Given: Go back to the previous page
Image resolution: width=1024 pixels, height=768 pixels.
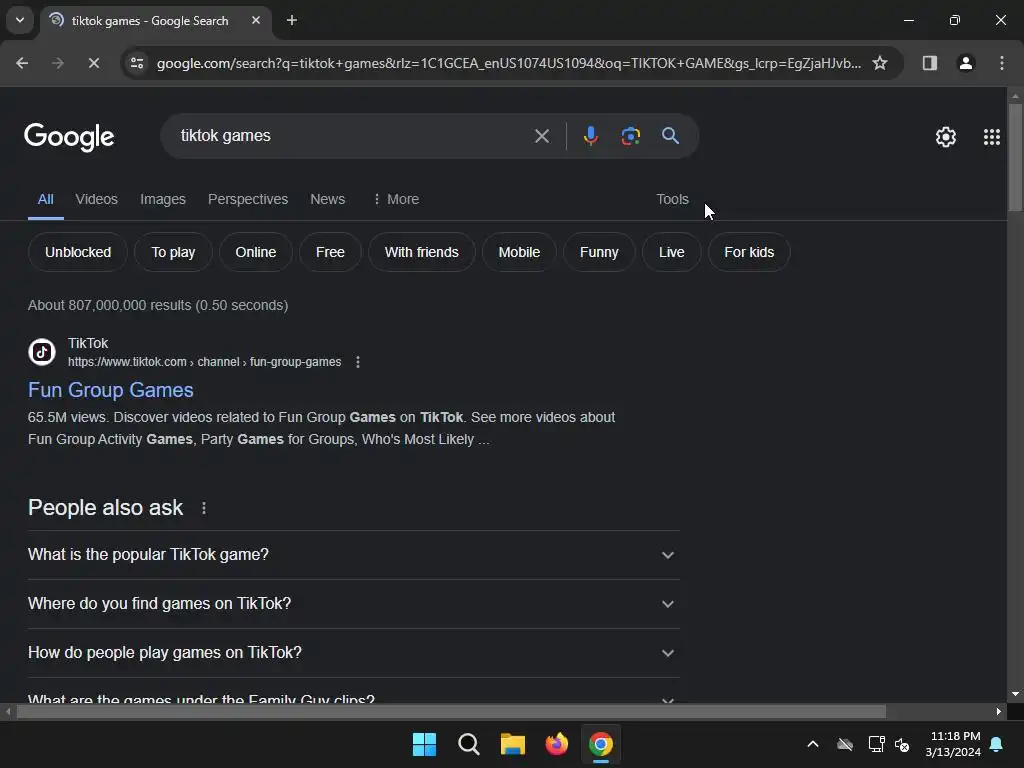Looking at the screenshot, I should (22, 63).
